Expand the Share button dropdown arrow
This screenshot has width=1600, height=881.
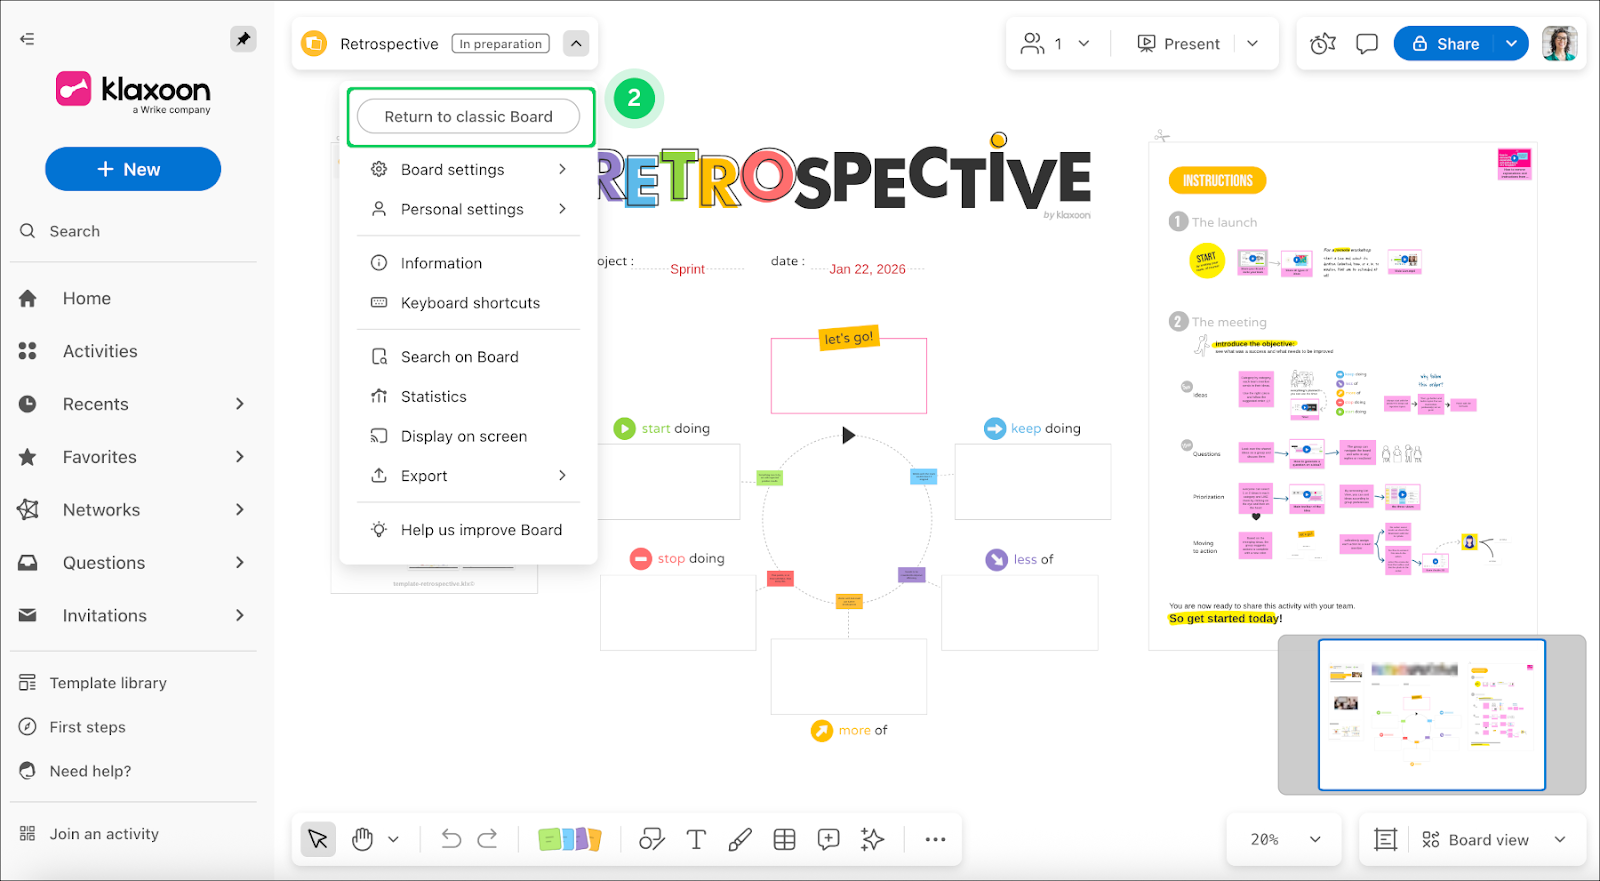click(x=1511, y=44)
